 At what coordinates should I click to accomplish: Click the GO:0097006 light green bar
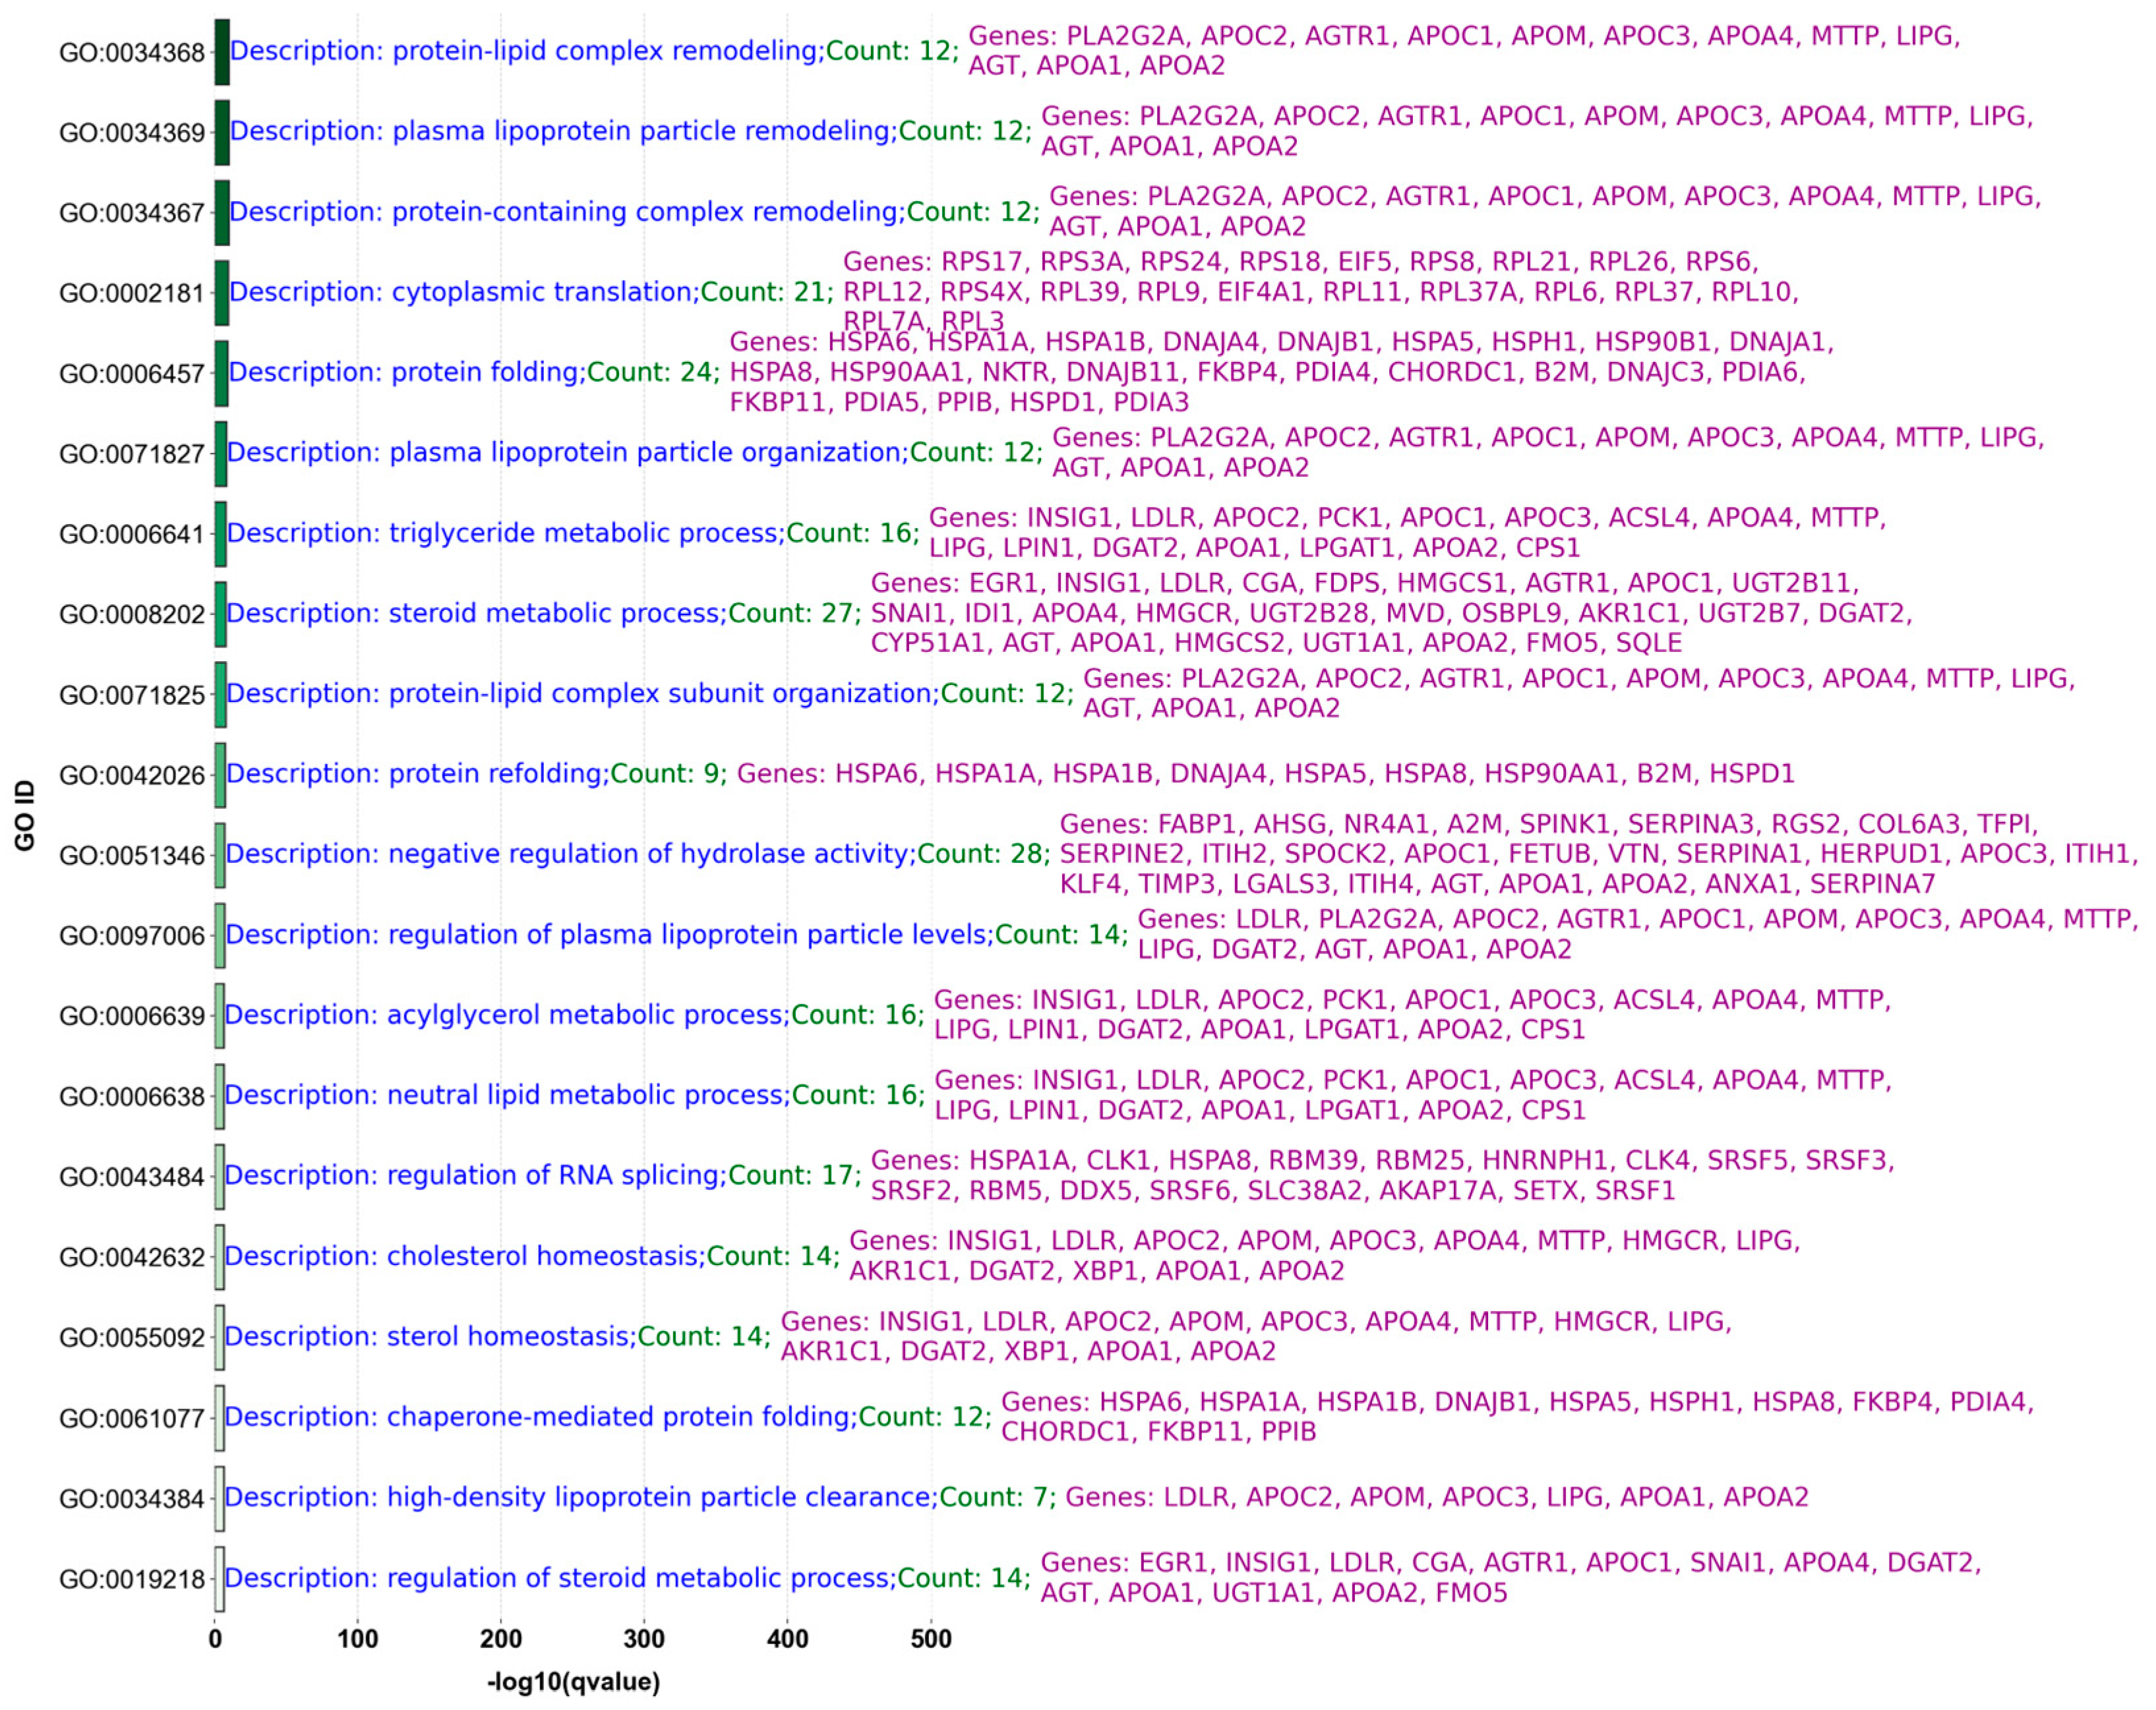pos(220,936)
